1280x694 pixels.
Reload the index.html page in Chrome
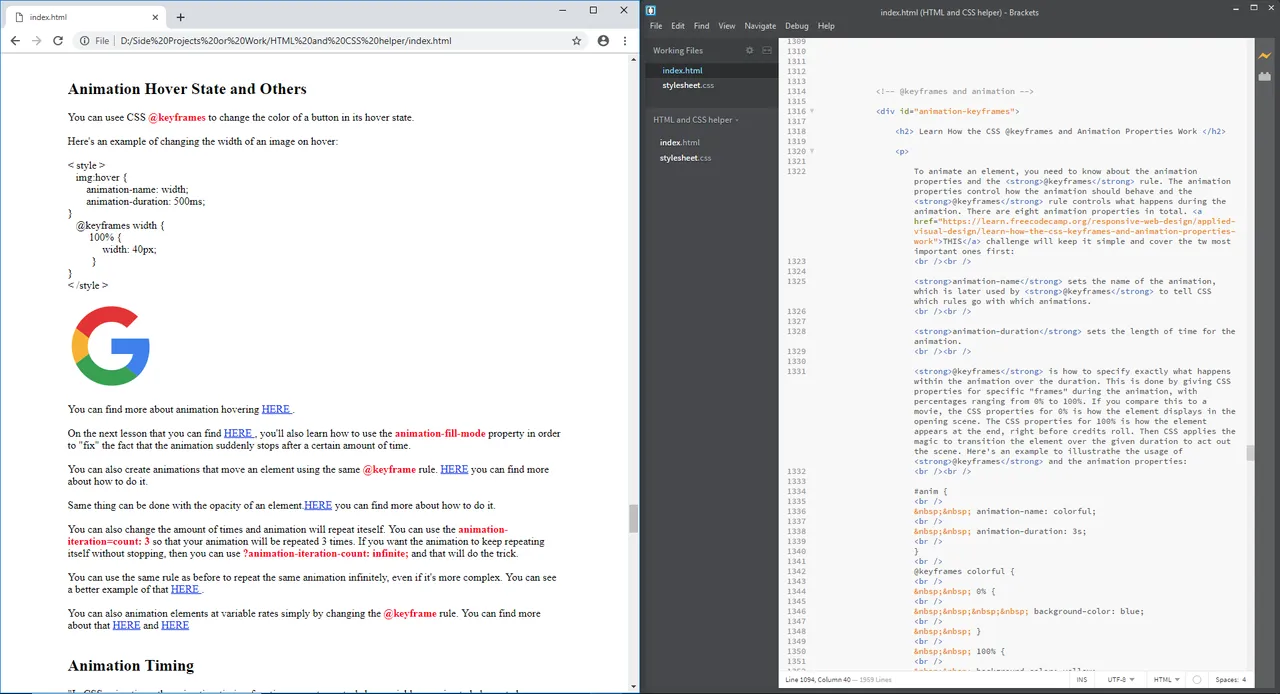click(x=58, y=41)
